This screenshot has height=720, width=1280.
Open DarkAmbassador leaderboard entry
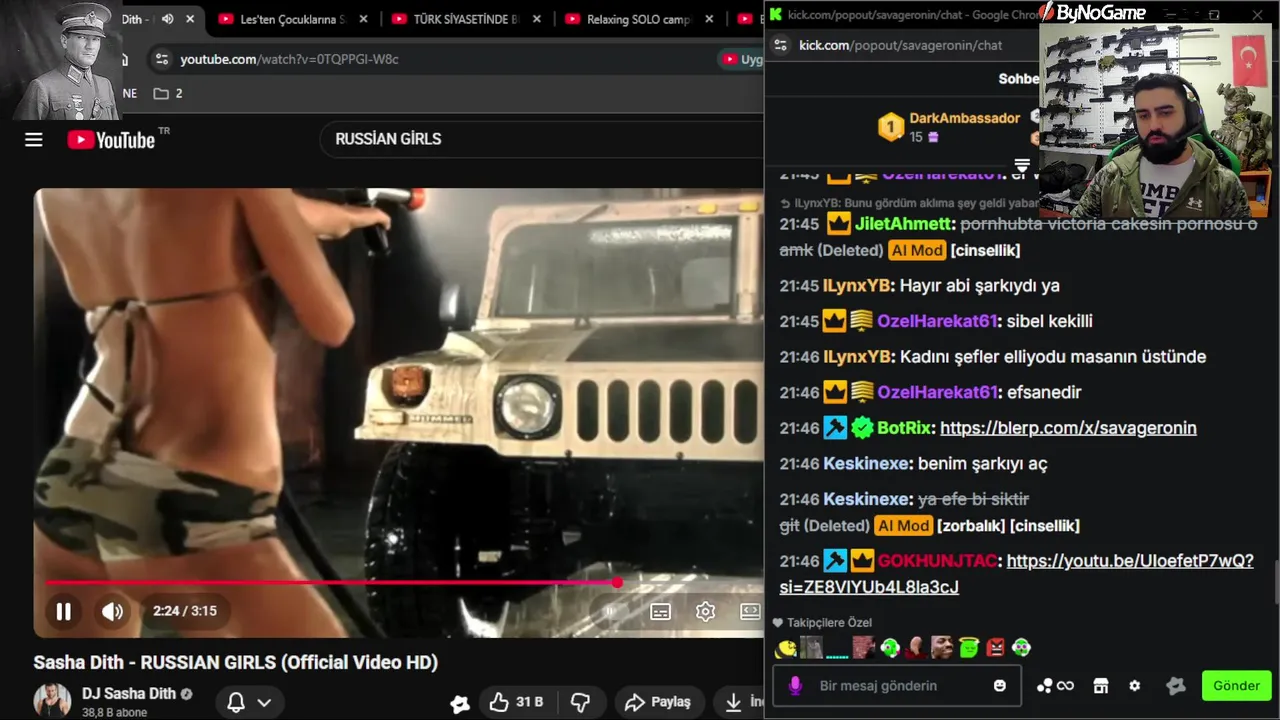click(950, 127)
